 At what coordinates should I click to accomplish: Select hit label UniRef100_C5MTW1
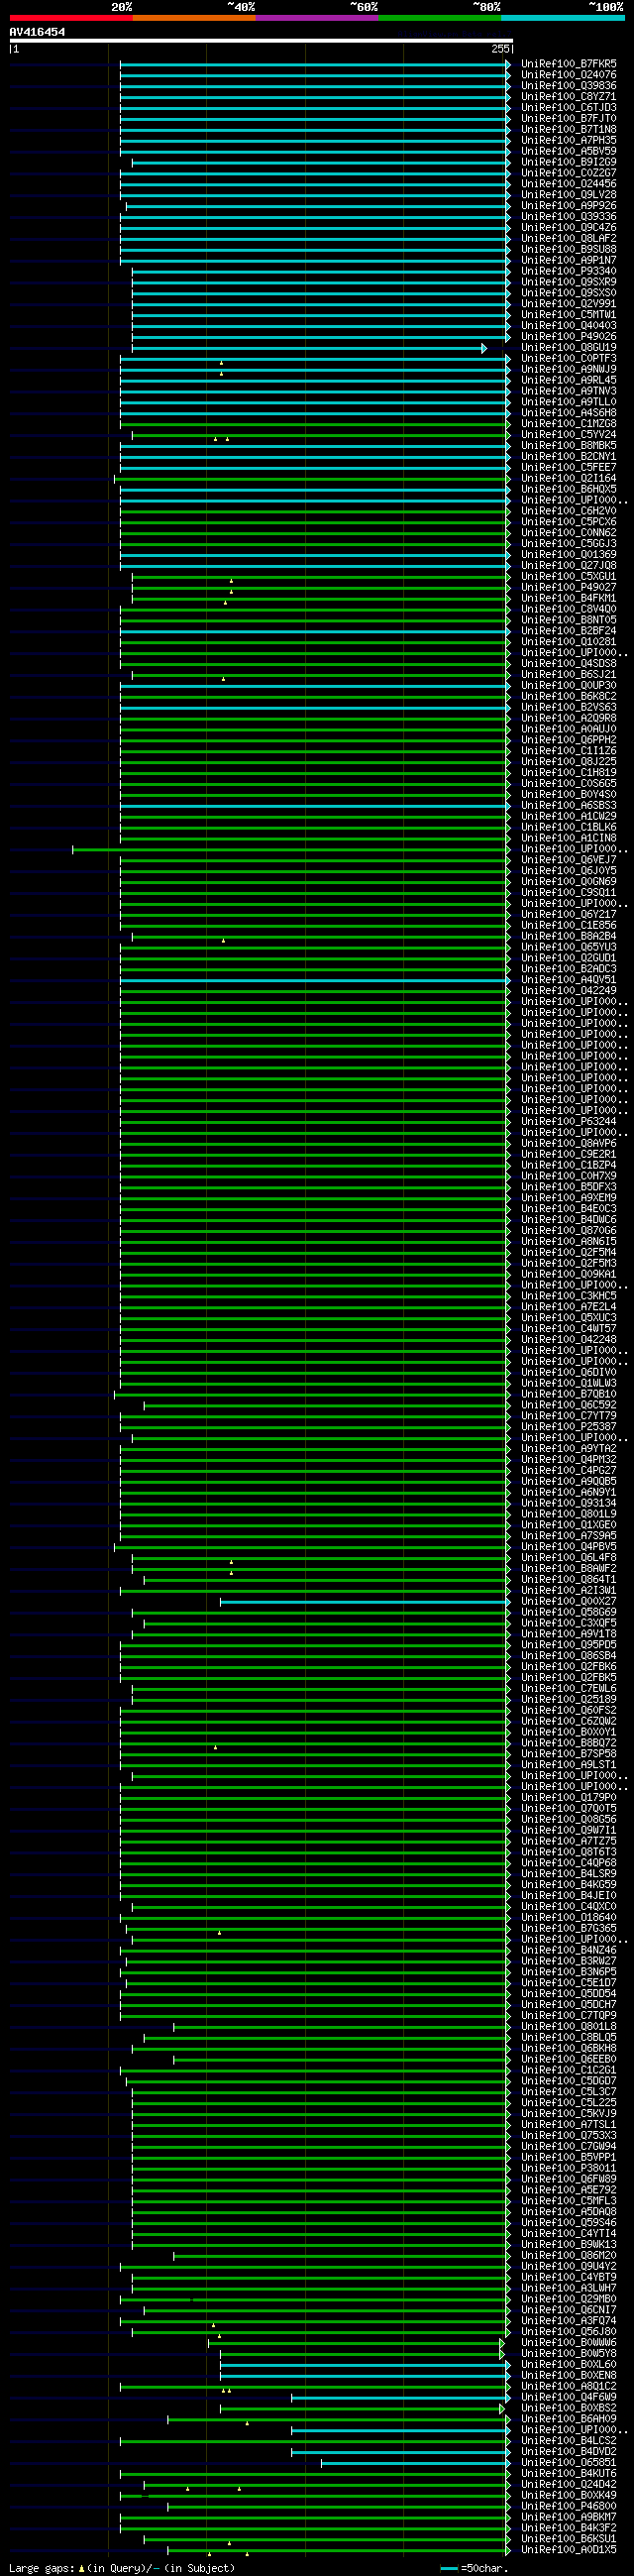coord(569,315)
